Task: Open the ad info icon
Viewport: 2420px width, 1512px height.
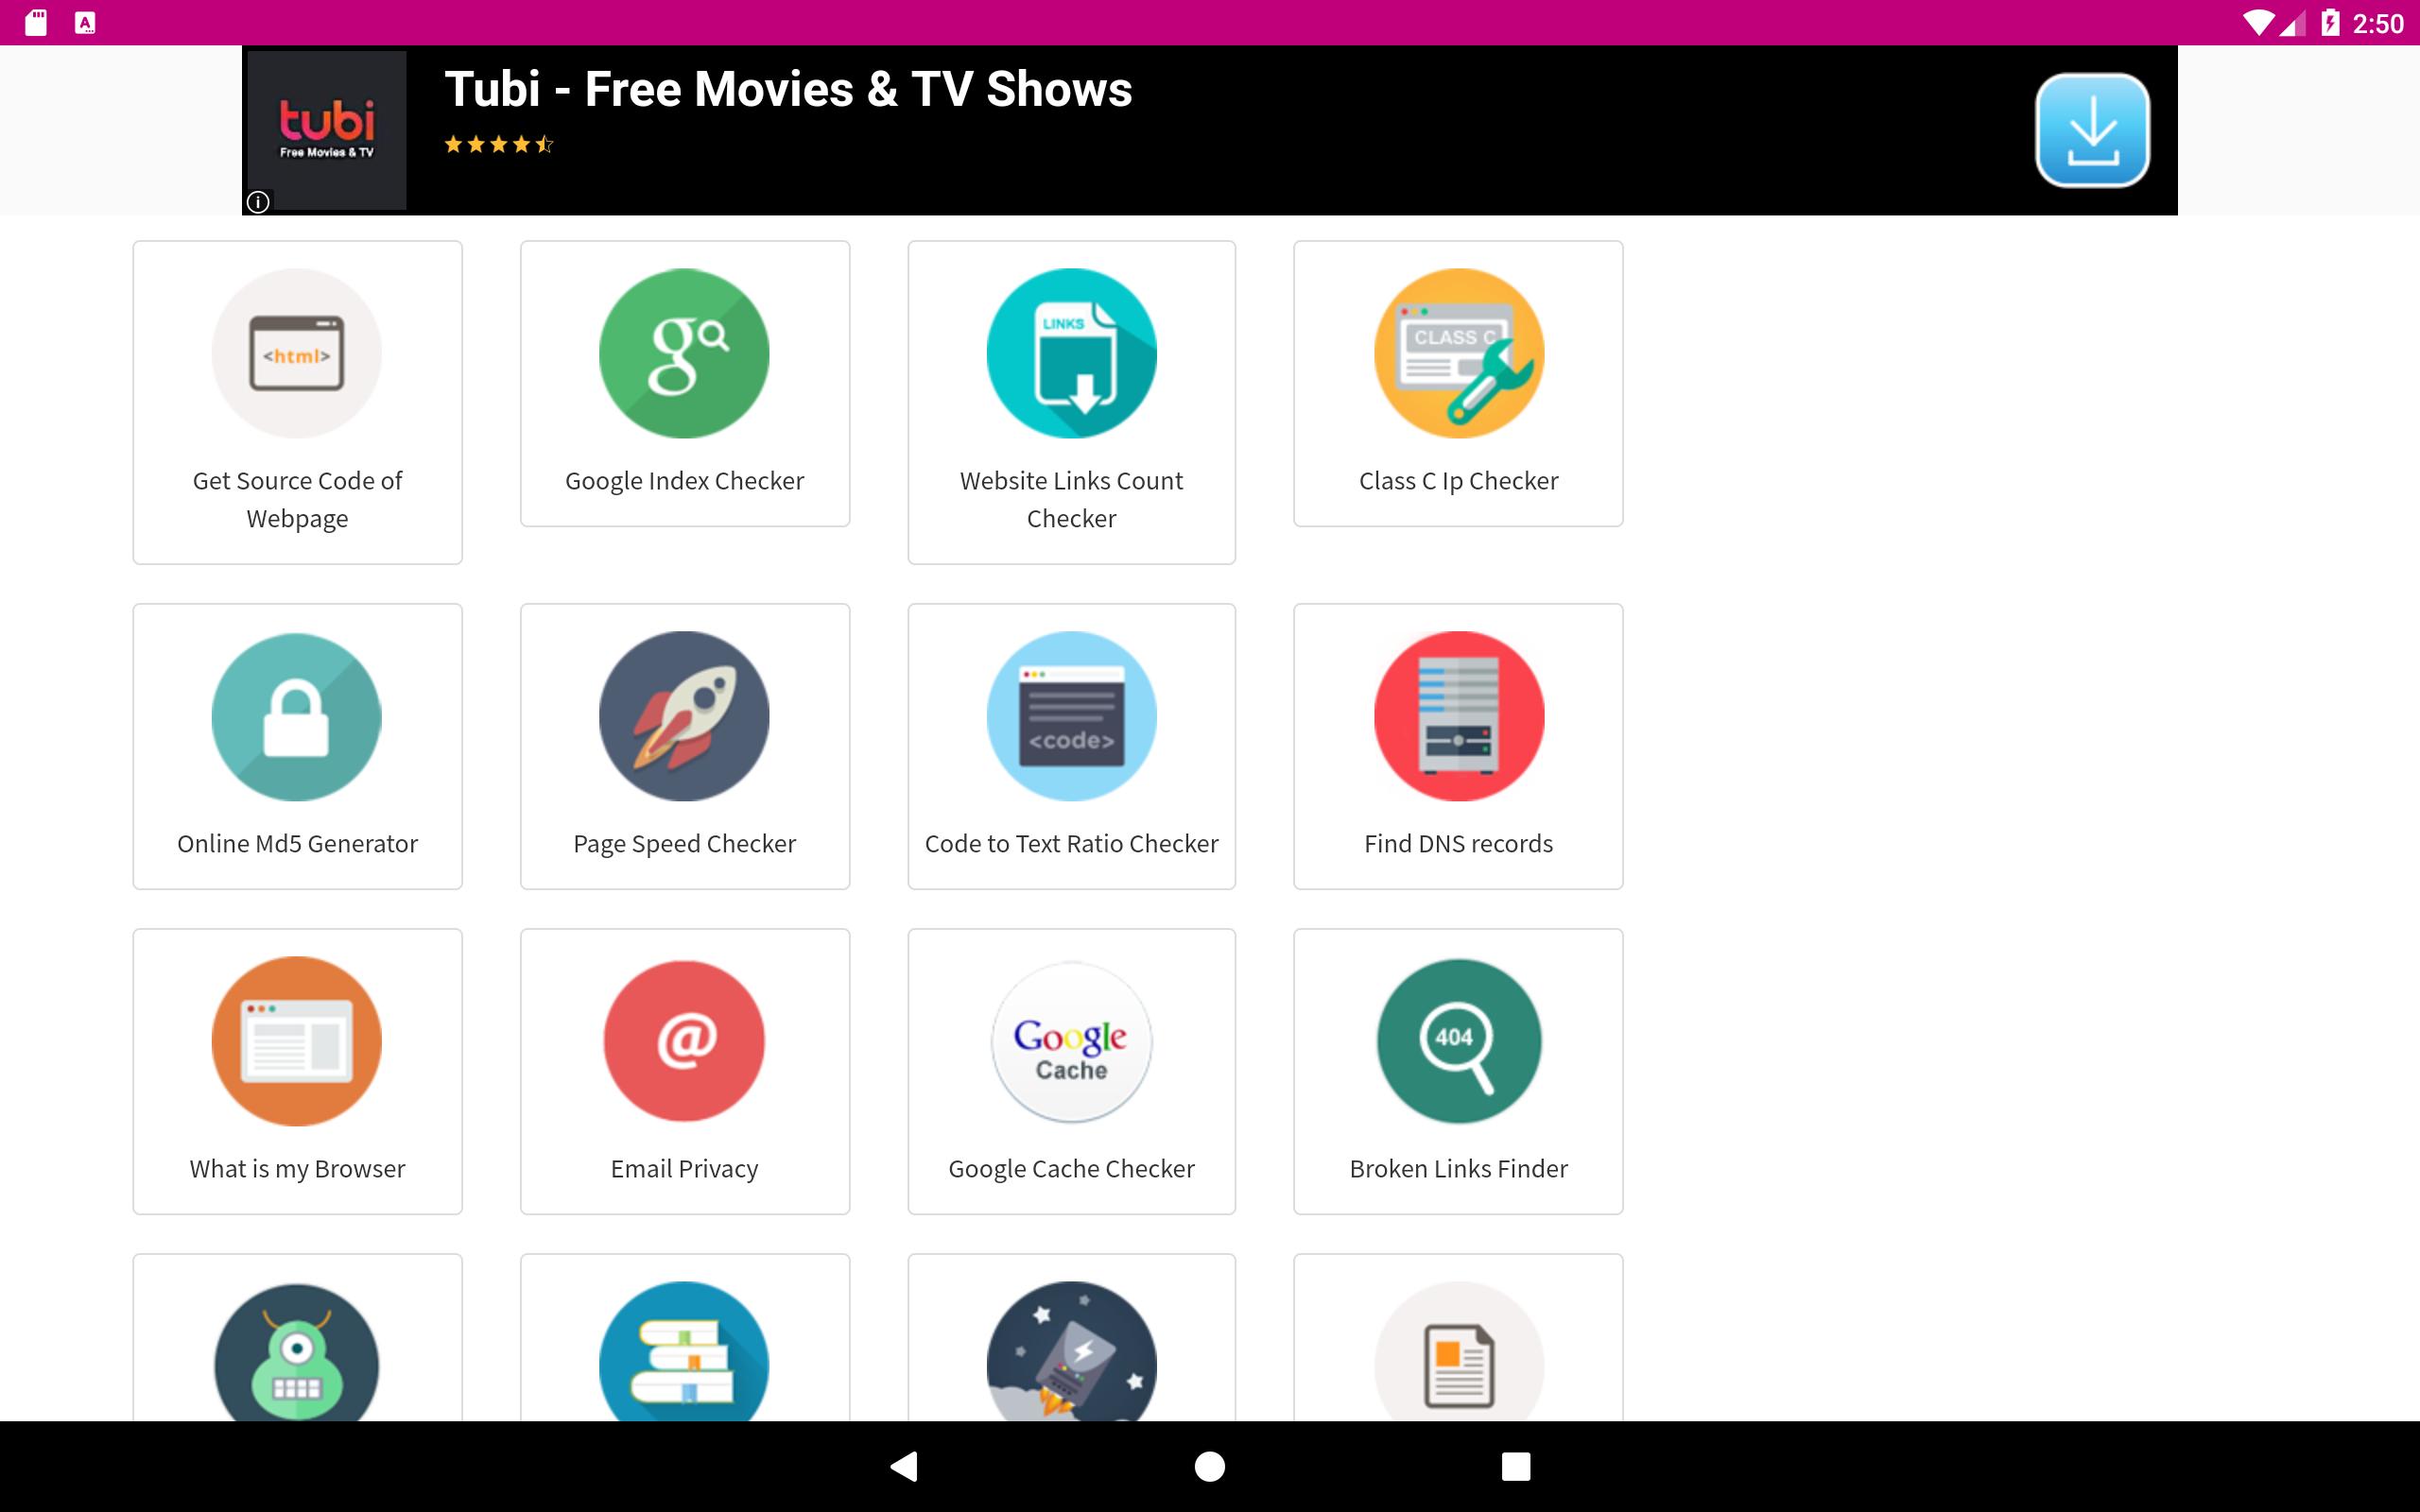Action: 258,202
